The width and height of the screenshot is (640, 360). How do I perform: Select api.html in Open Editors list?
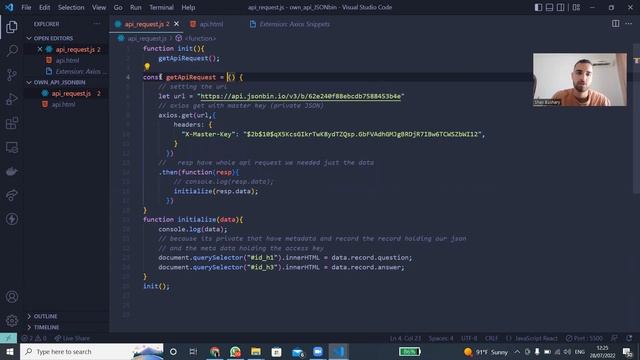[67, 60]
